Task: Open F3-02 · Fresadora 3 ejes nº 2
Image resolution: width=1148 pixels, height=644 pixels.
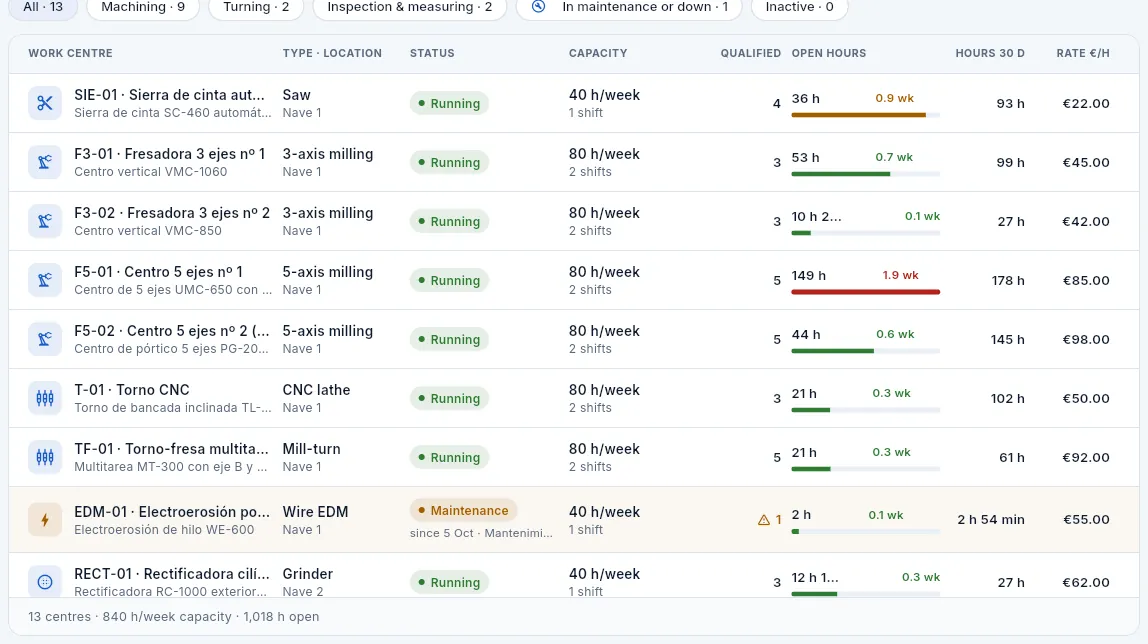Action: (x=574, y=221)
